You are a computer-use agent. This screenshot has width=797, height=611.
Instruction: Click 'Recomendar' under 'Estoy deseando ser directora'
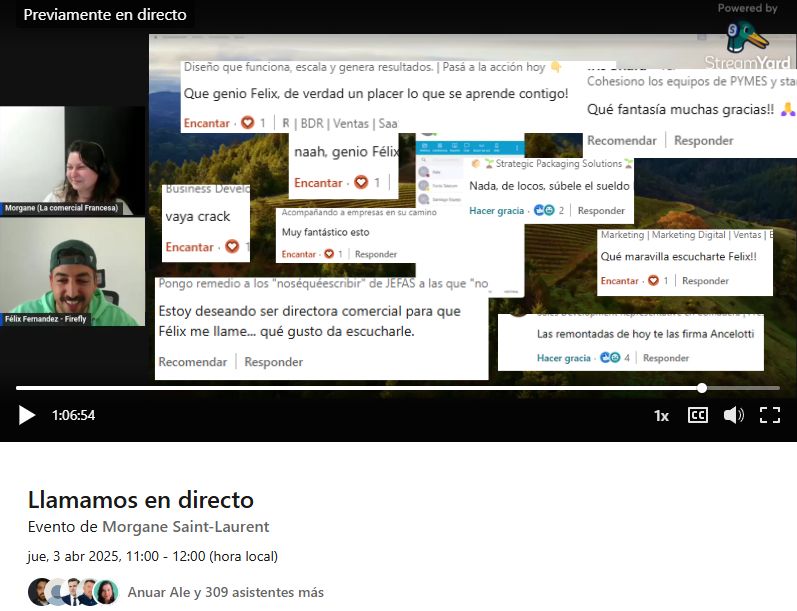click(x=193, y=362)
